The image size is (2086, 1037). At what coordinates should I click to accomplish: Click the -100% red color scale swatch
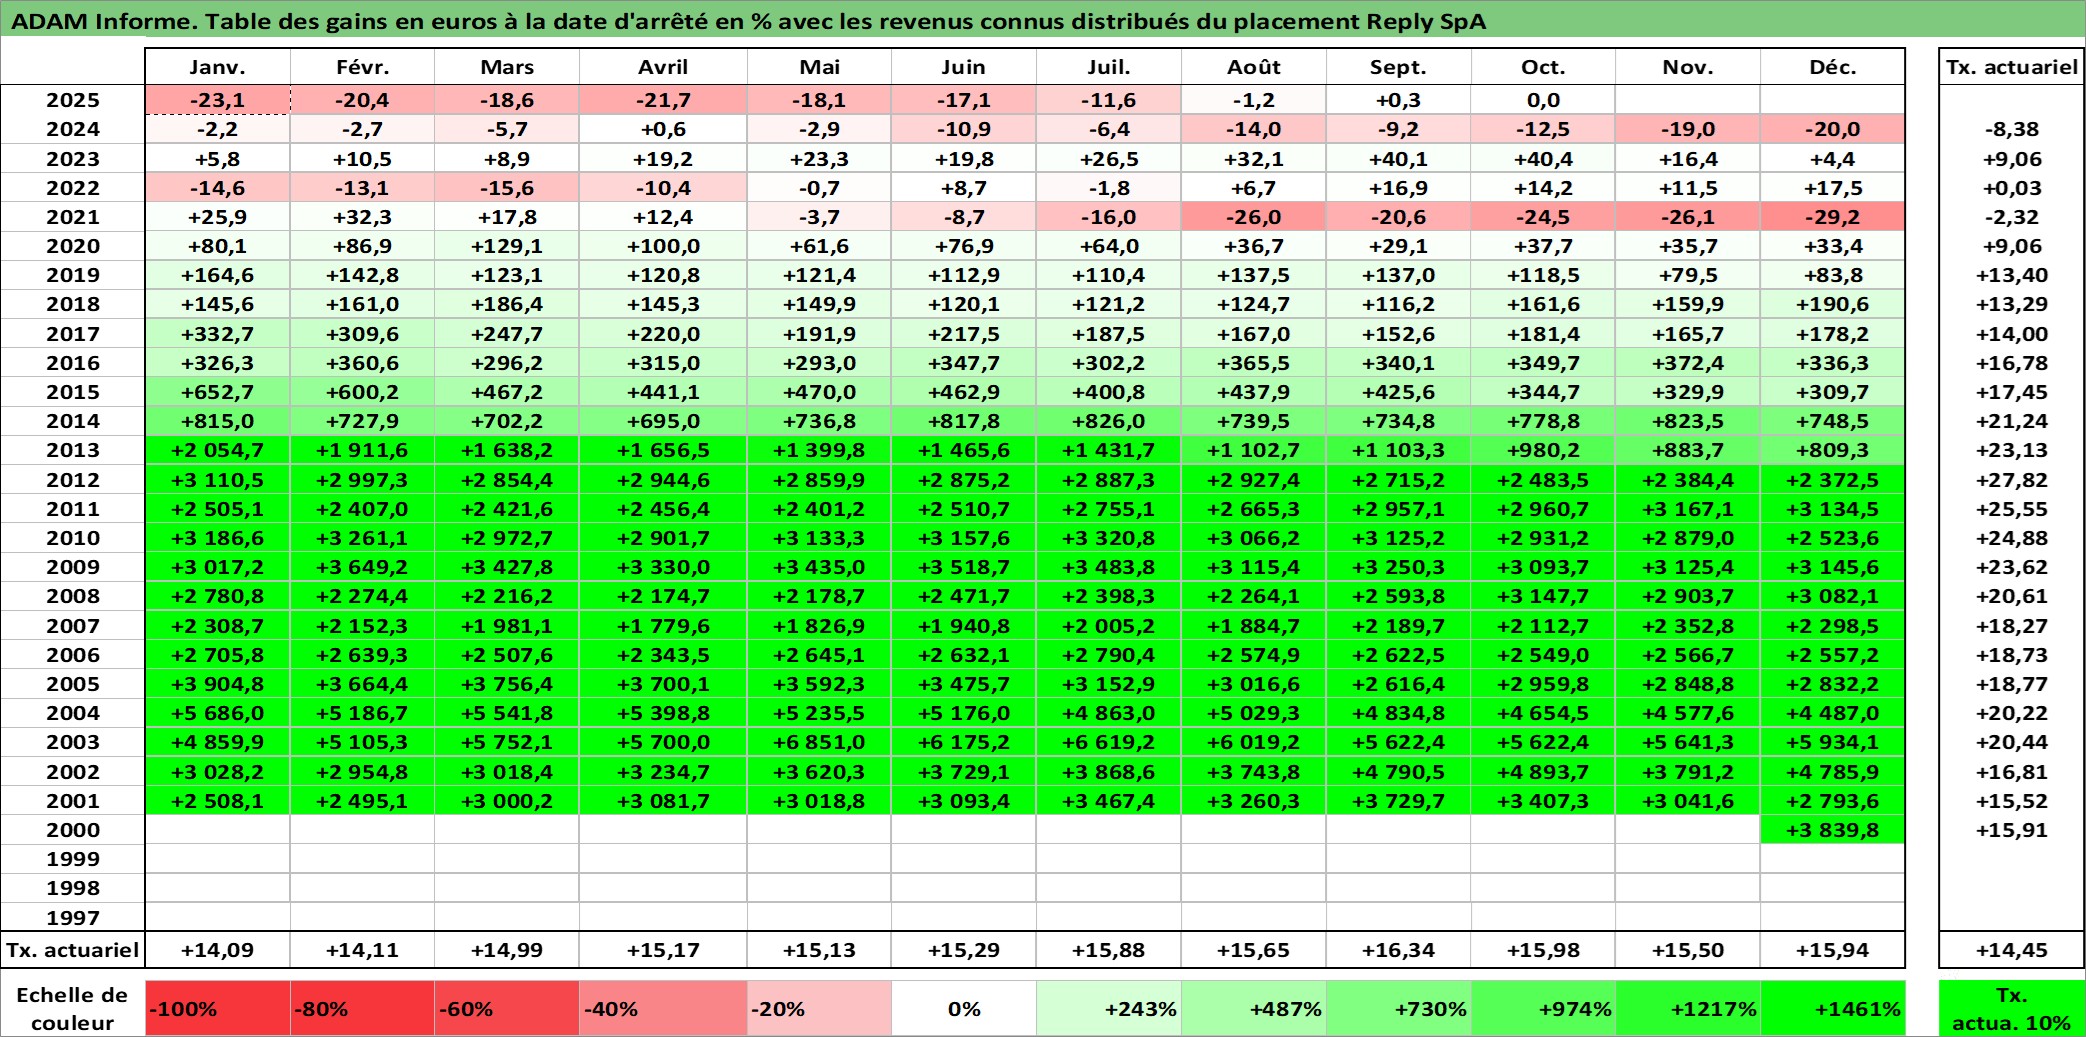click(x=218, y=1008)
